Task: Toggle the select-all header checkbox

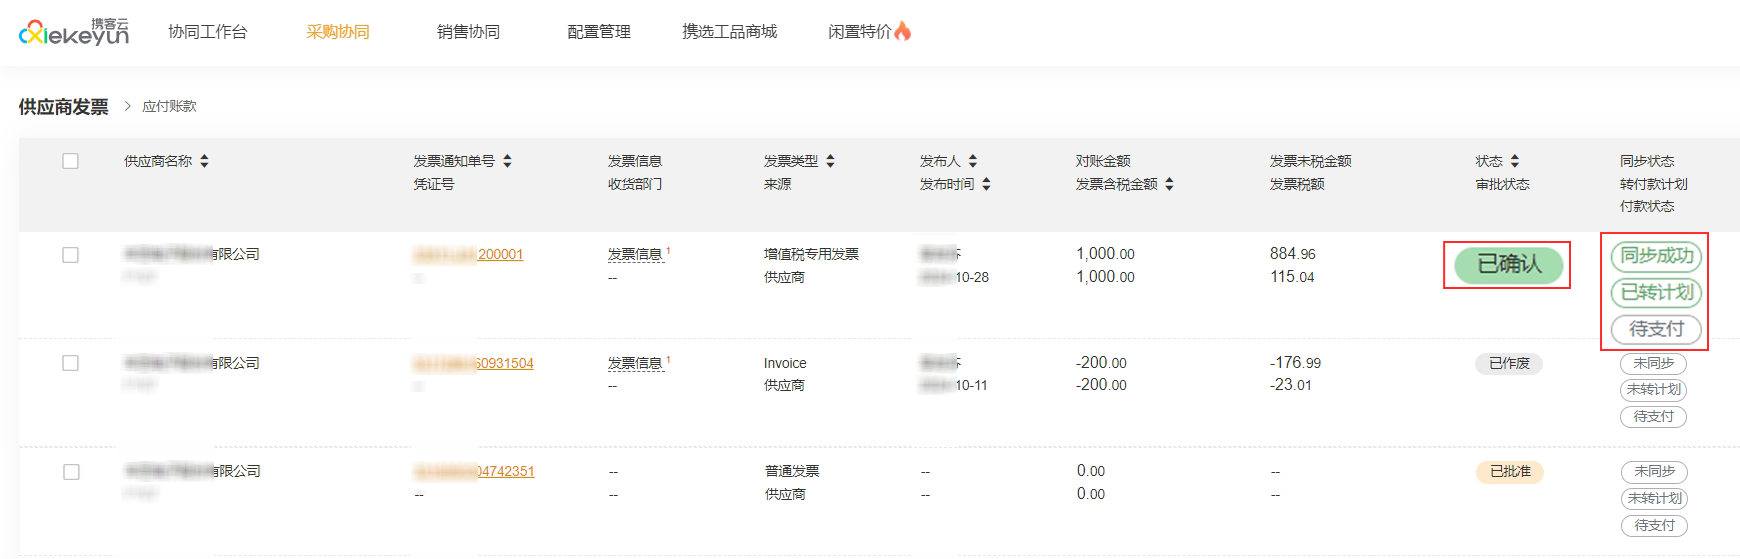Action: tap(70, 161)
